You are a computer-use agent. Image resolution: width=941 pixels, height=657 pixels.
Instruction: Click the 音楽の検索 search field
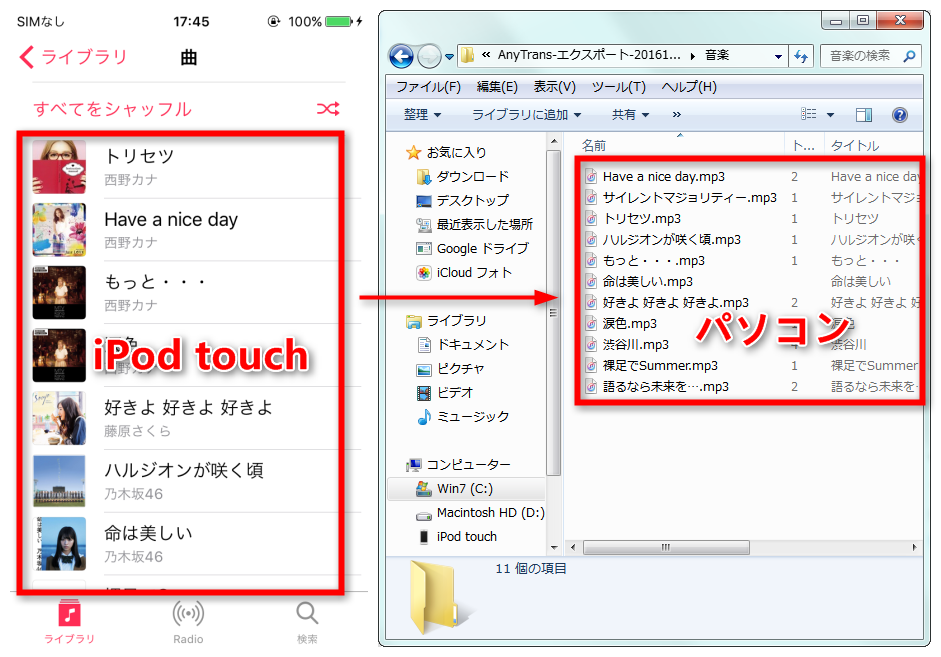(x=859, y=56)
